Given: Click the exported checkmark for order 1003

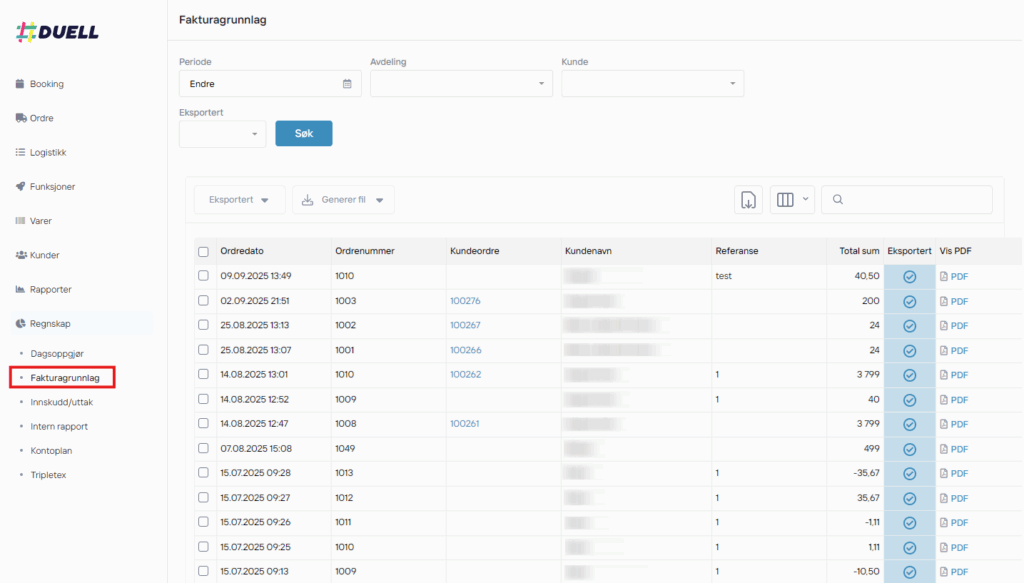Looking at the screenshot, I should [909, 301].
